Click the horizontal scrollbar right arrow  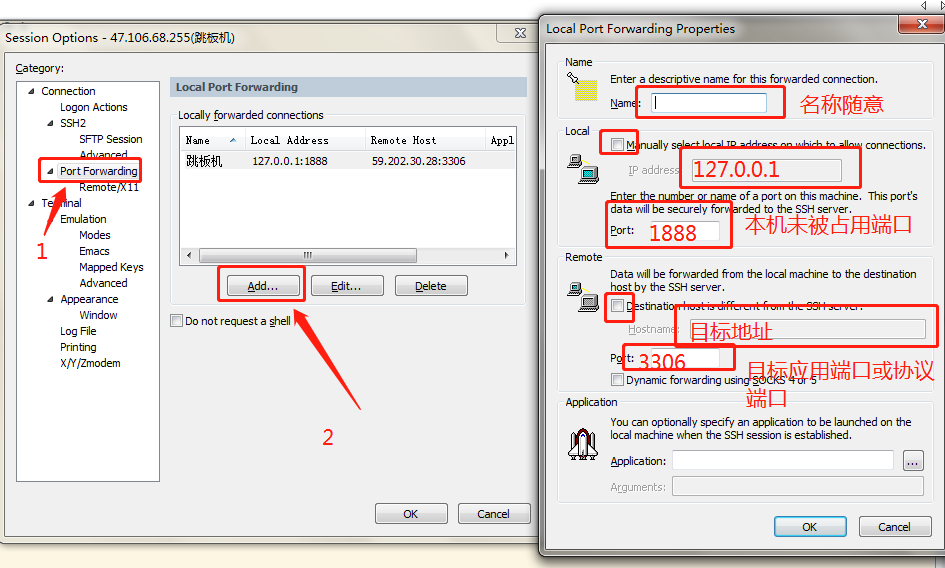(x=506, y=255)
